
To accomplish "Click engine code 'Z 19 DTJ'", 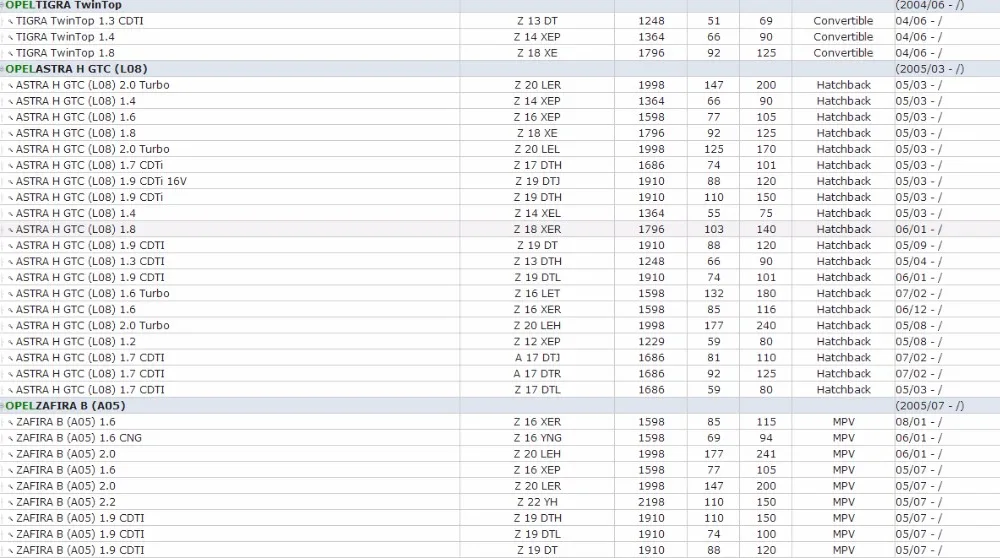I will click(537, 181).
